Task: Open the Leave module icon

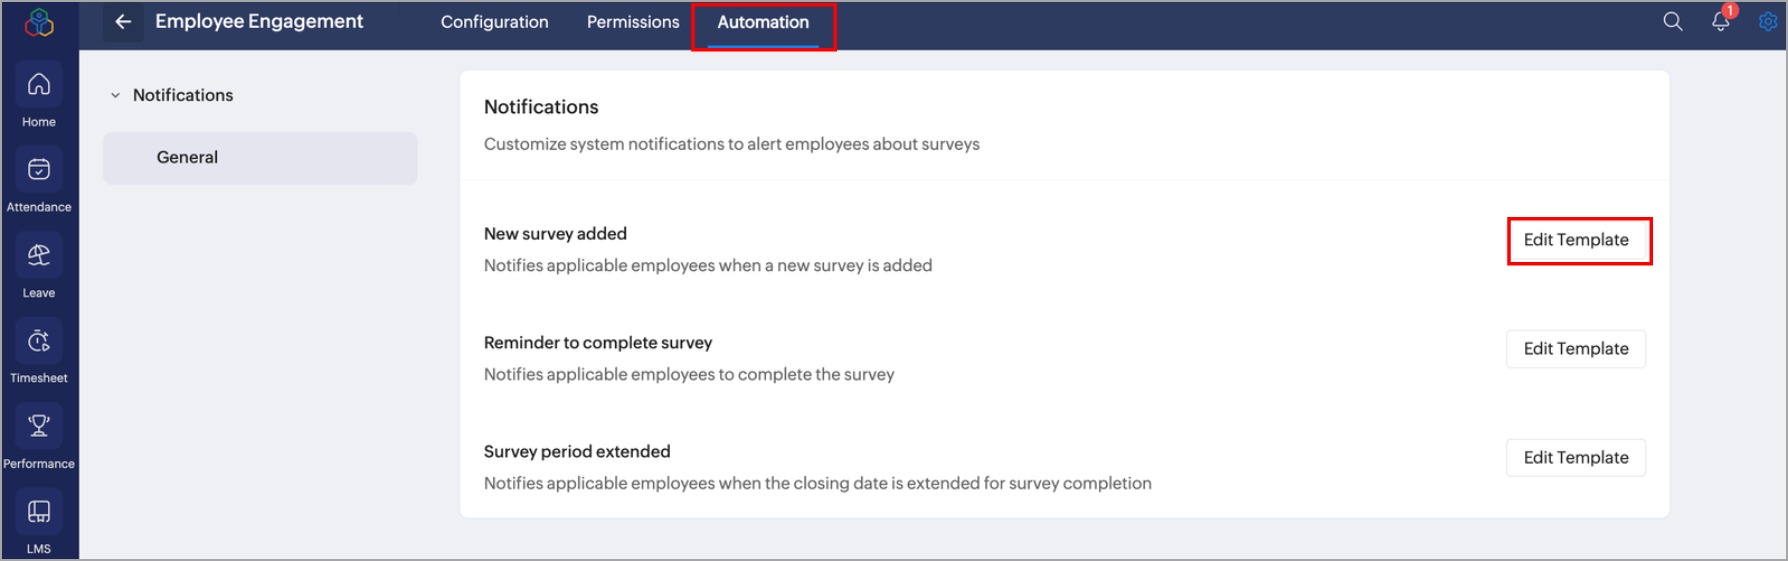Action: point(39,256)
